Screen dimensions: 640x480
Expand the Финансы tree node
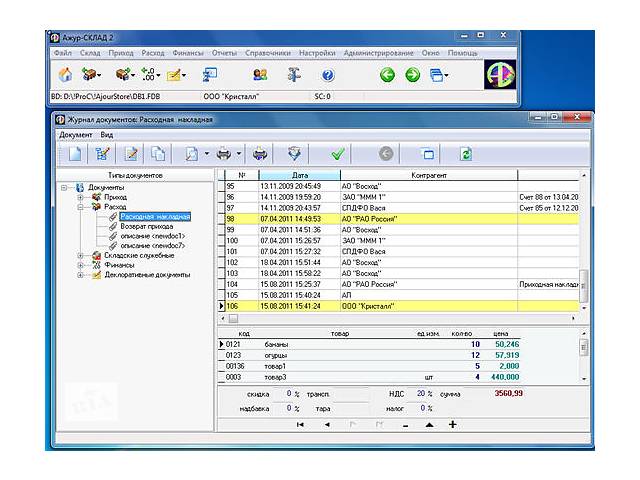click(x=80, y=265)
